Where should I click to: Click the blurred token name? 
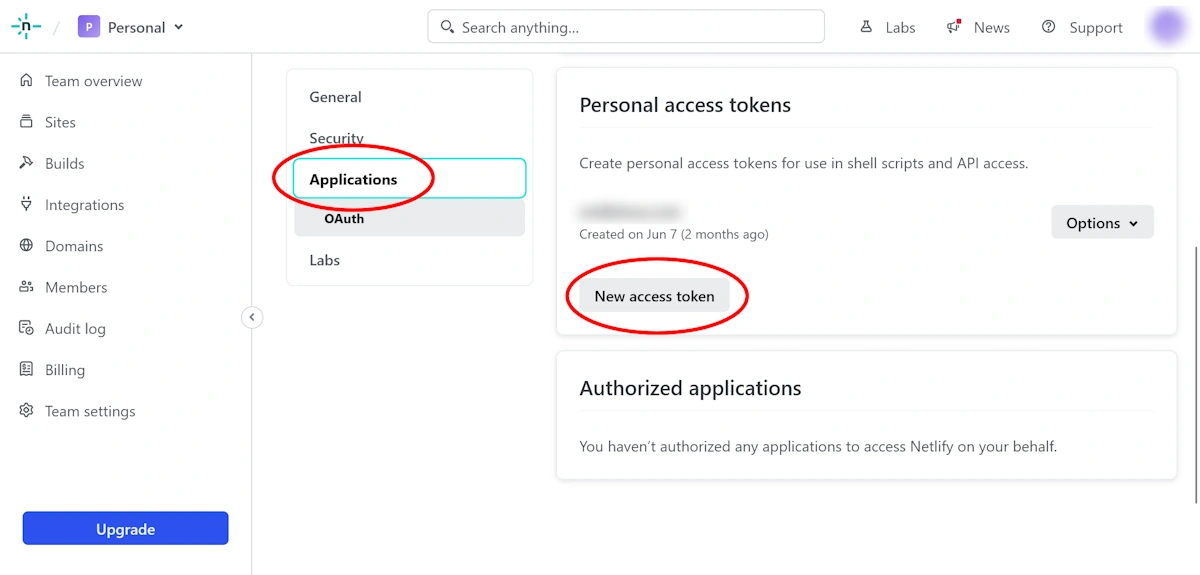(x=630, y=212)
